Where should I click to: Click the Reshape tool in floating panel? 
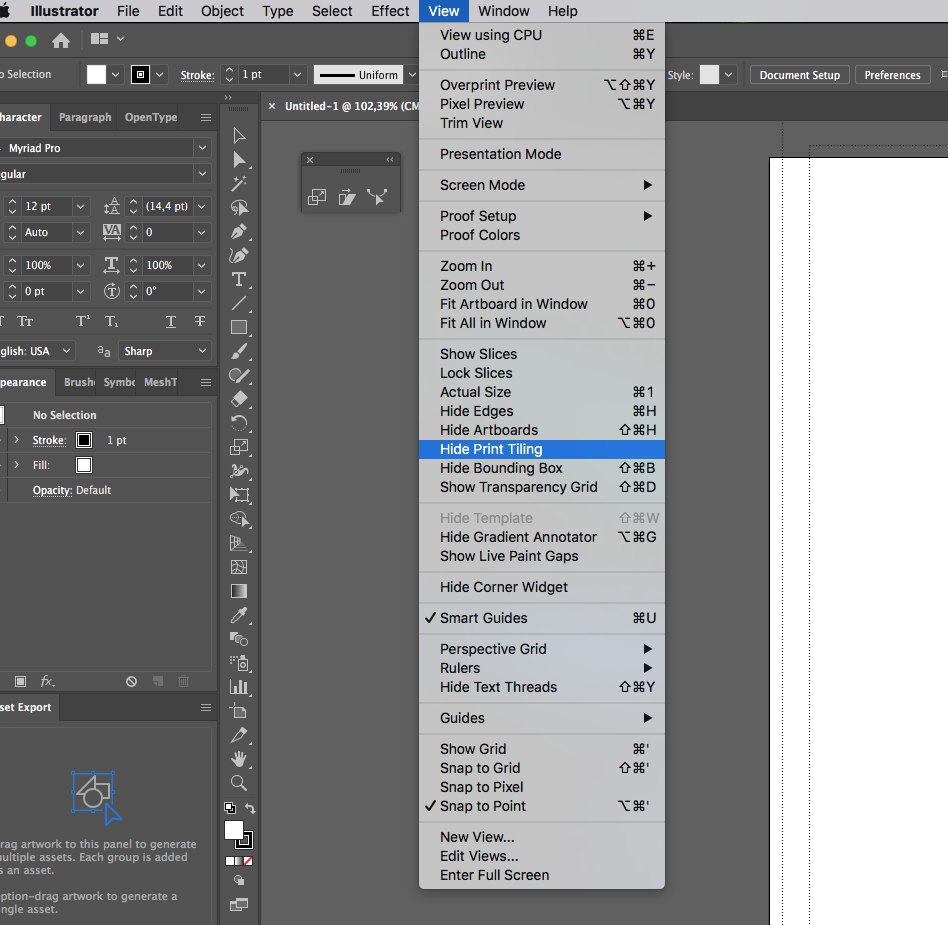point(377,196)
